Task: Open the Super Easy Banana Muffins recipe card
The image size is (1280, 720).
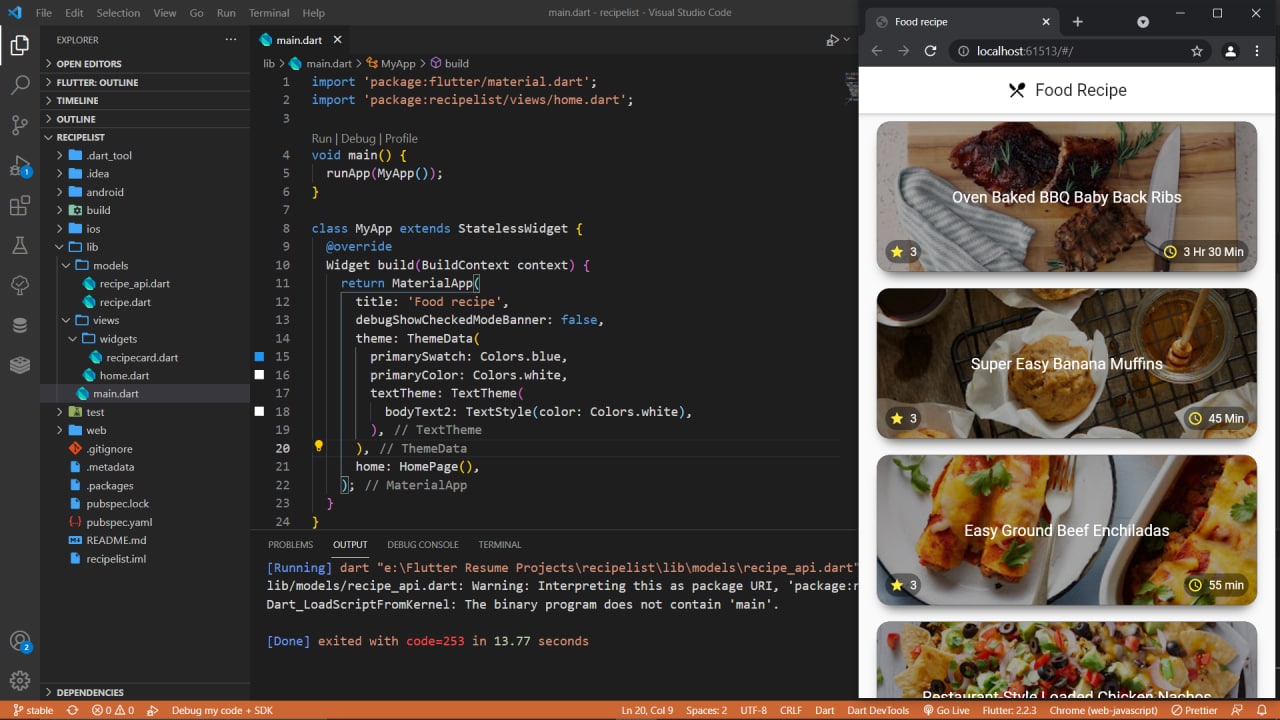Action: click(1066, 363)
